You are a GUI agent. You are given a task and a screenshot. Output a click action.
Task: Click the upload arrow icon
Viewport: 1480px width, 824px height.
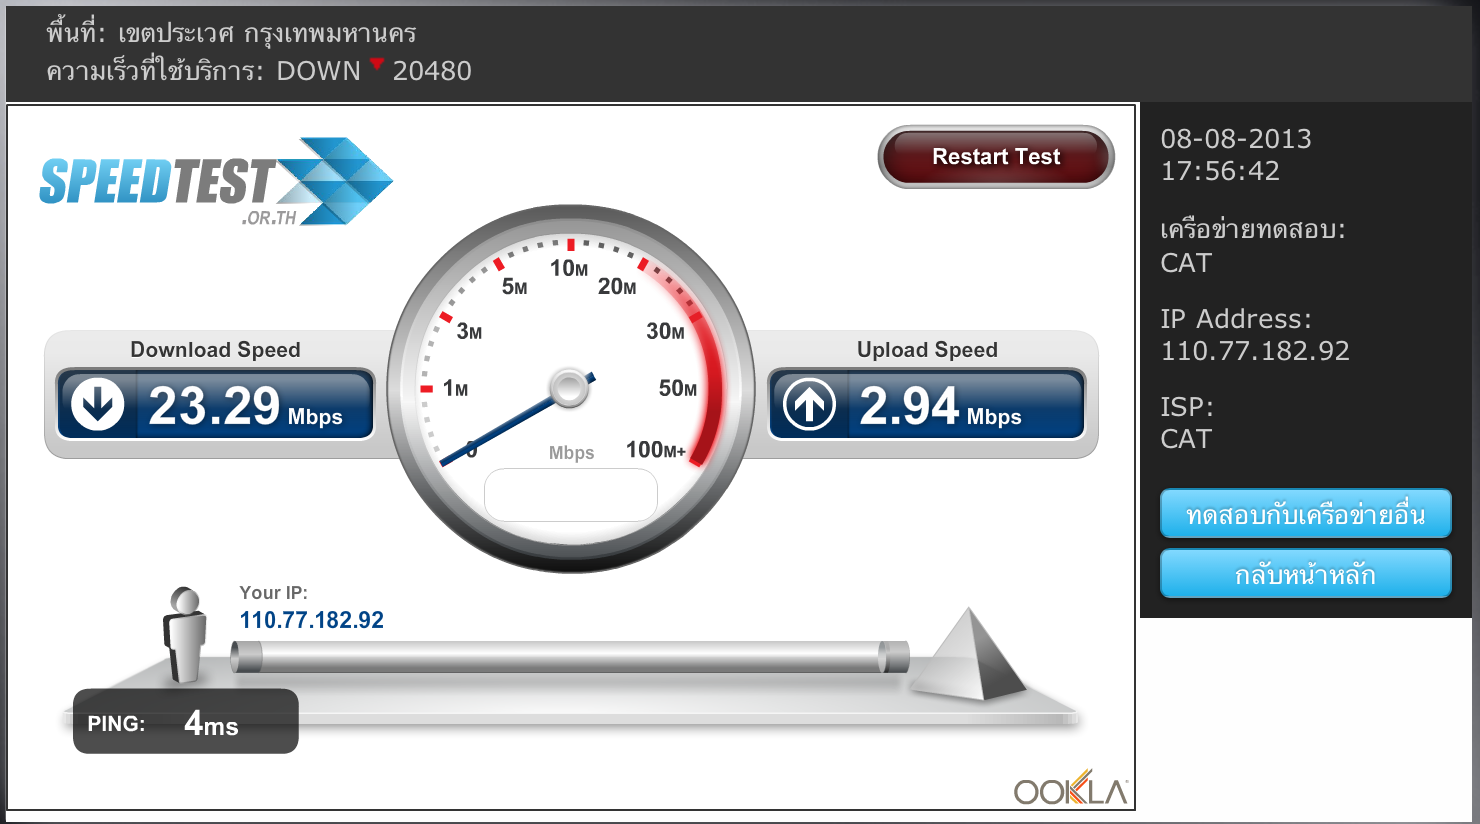809,404
